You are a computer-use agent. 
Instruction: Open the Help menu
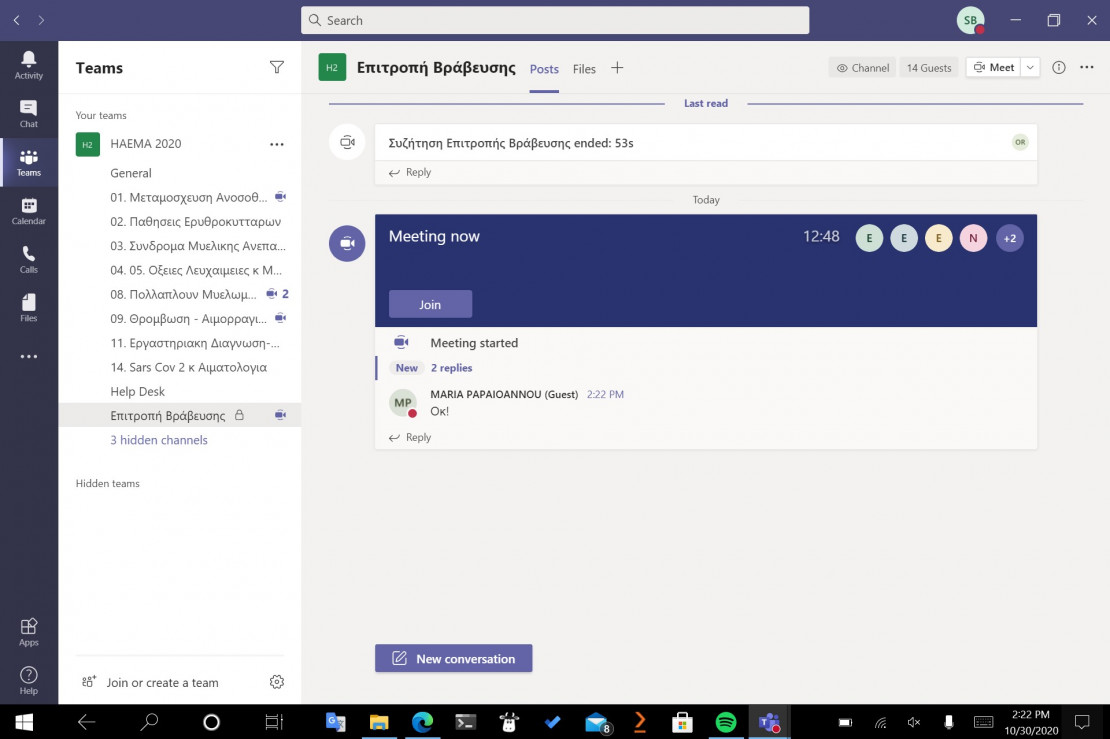click(28, 680)
